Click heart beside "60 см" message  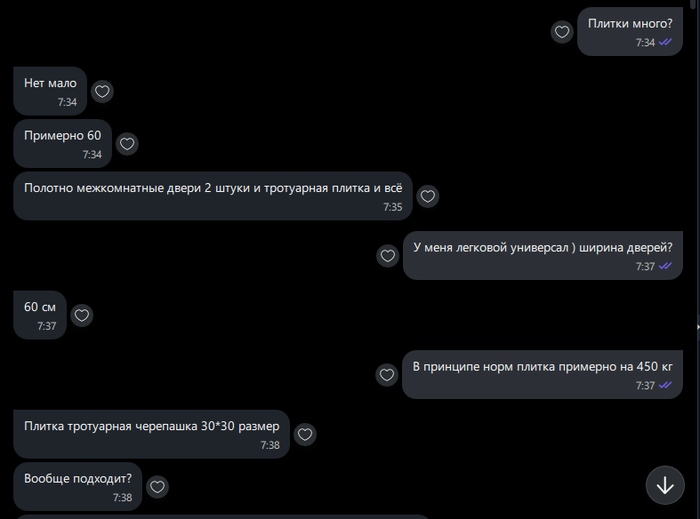pyautogui.click(x=82, y=316)
